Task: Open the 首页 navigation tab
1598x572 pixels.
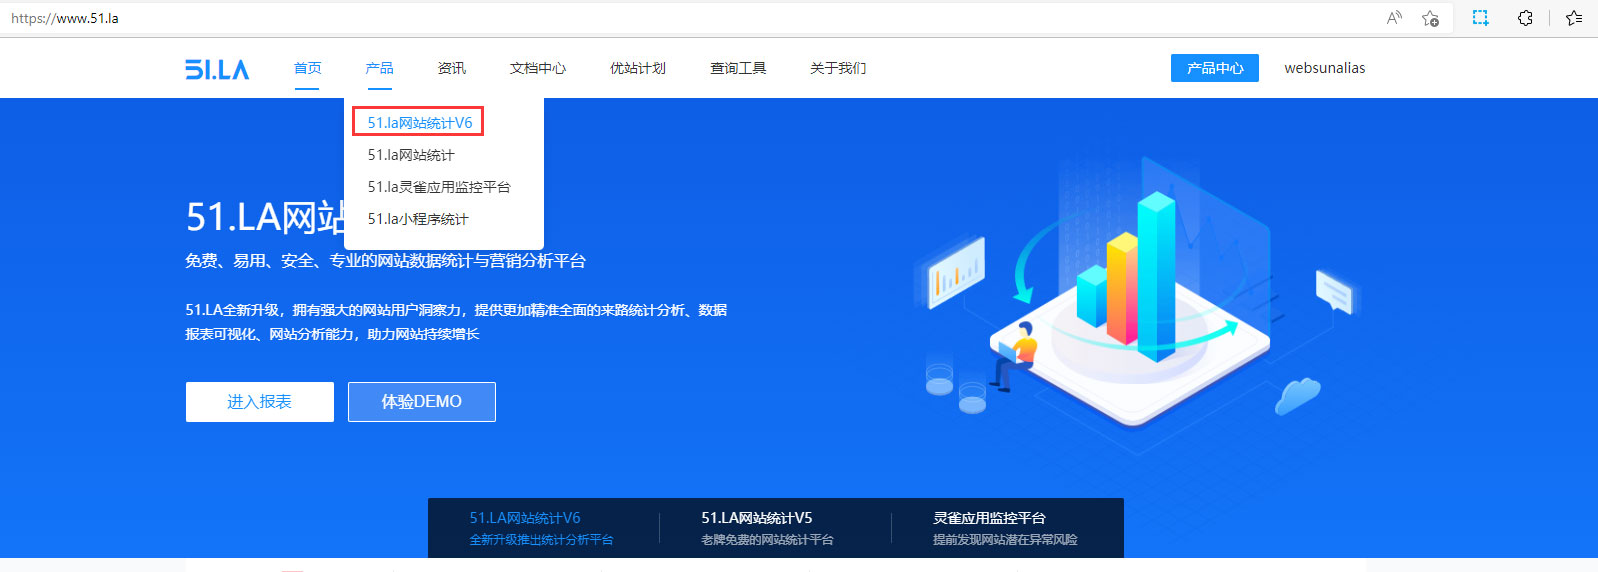Action: 307,68
